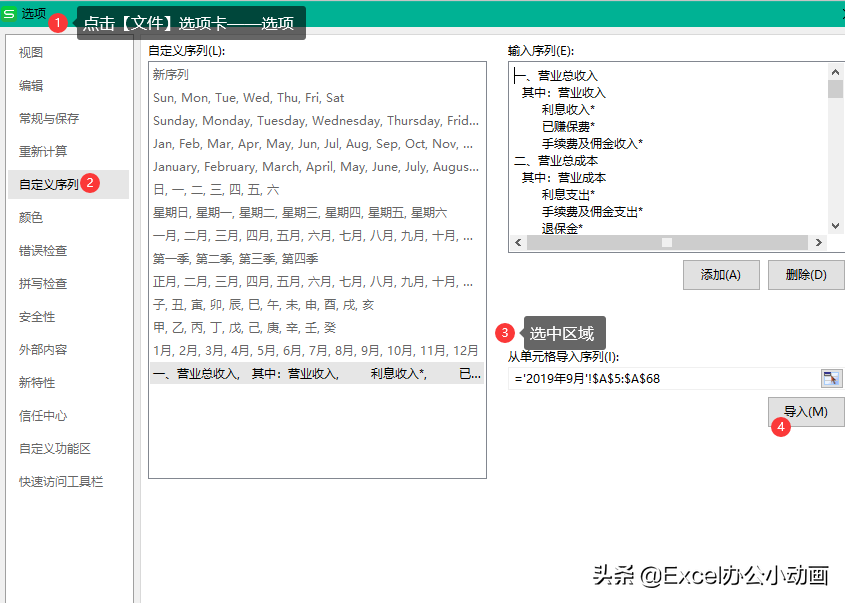Click the 删除(D) button

pos(806,275)
